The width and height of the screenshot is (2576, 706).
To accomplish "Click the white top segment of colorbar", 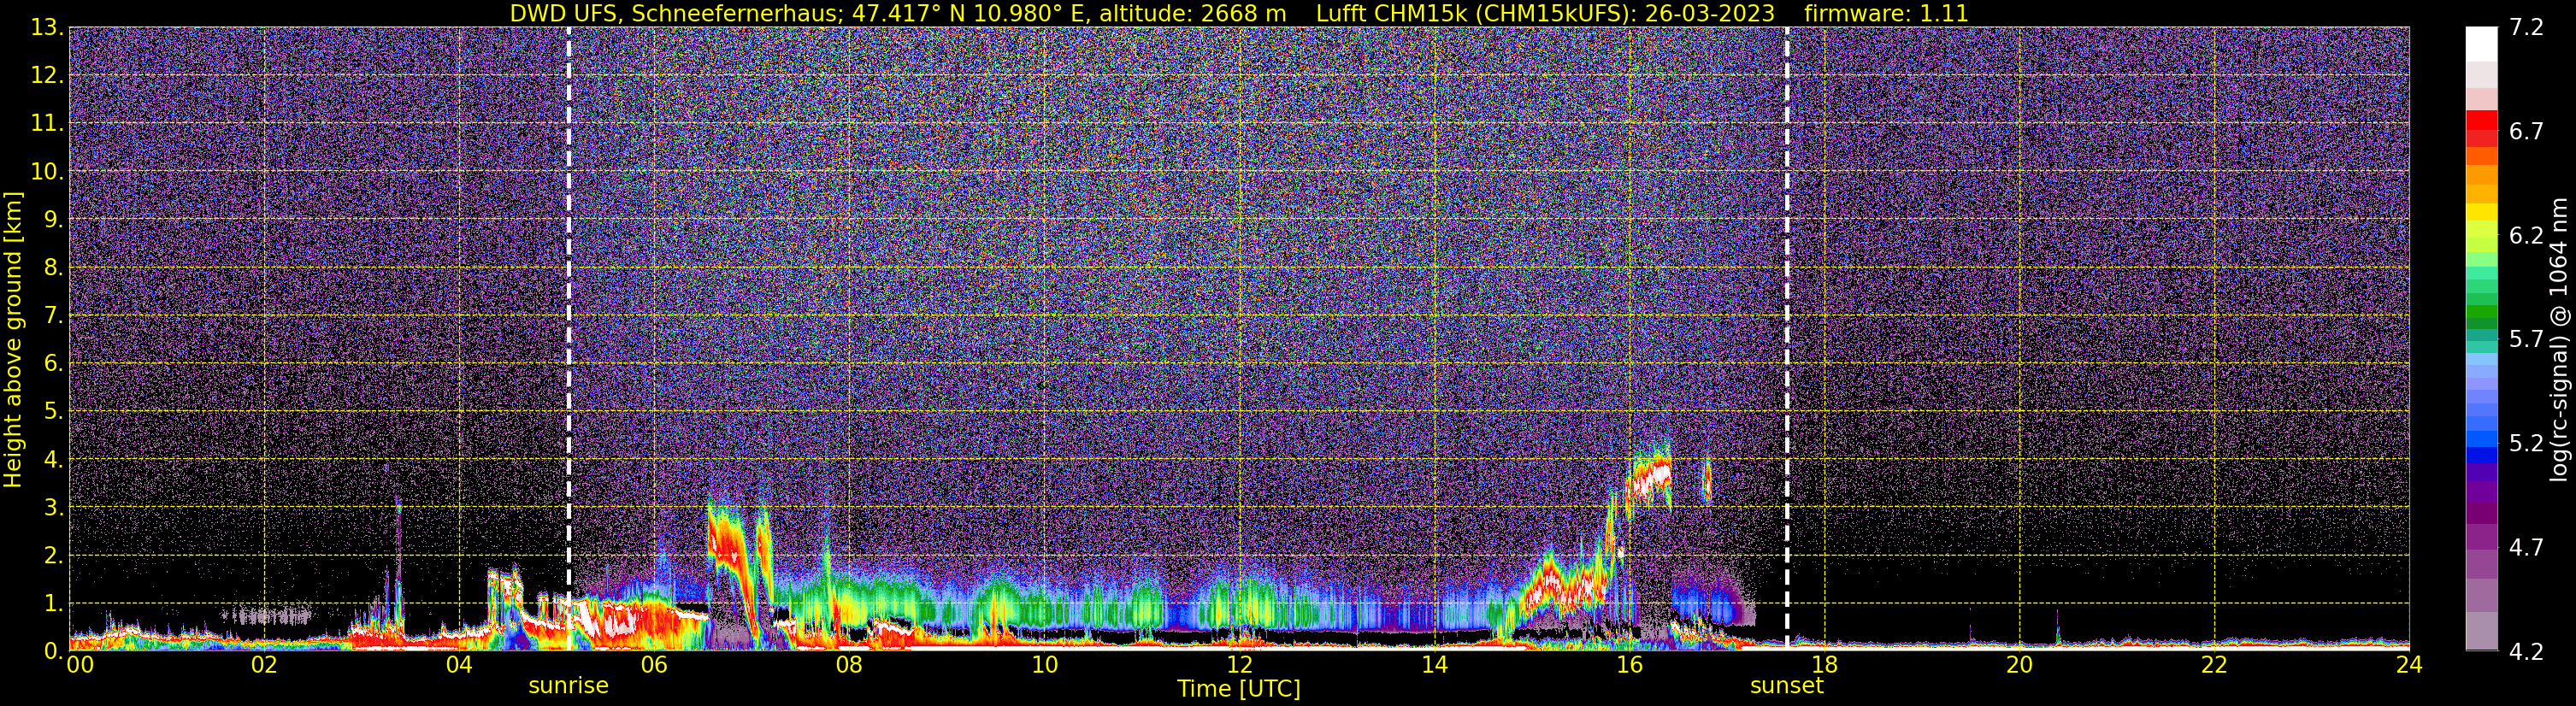I will click(2481, 44).
